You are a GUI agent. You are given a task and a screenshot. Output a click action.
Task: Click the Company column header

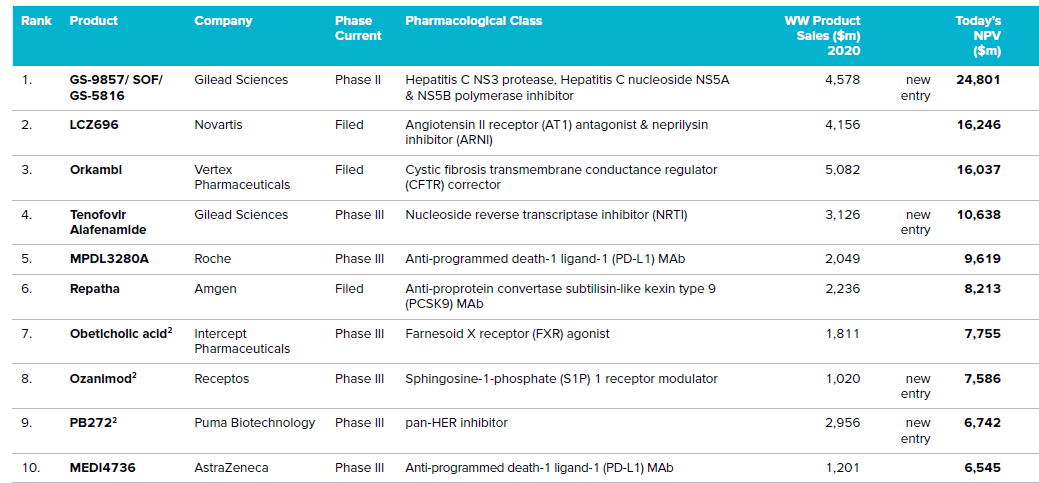223,21
